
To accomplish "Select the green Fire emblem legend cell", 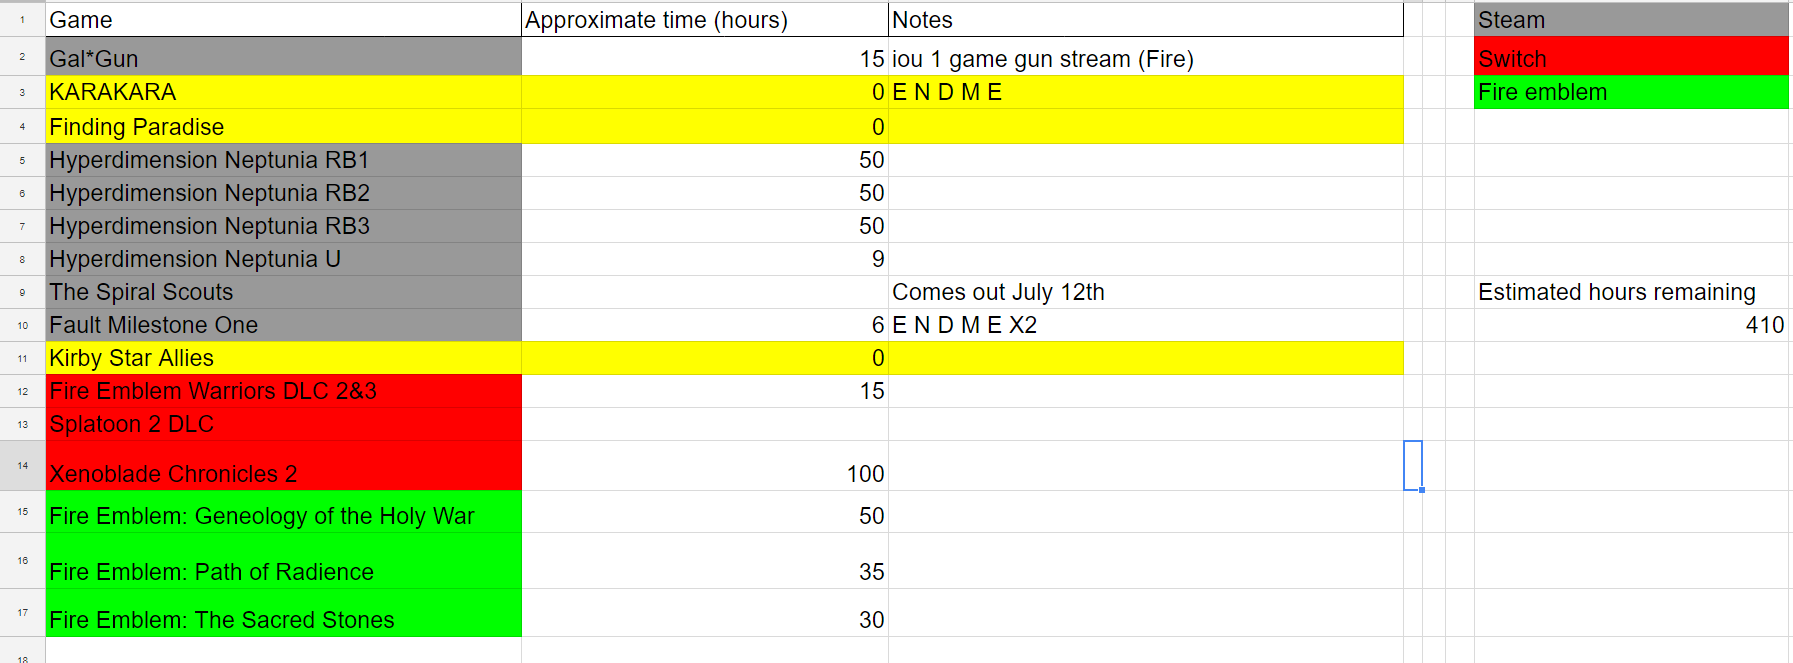I will pyautogui.click(x=1631, y=92).
